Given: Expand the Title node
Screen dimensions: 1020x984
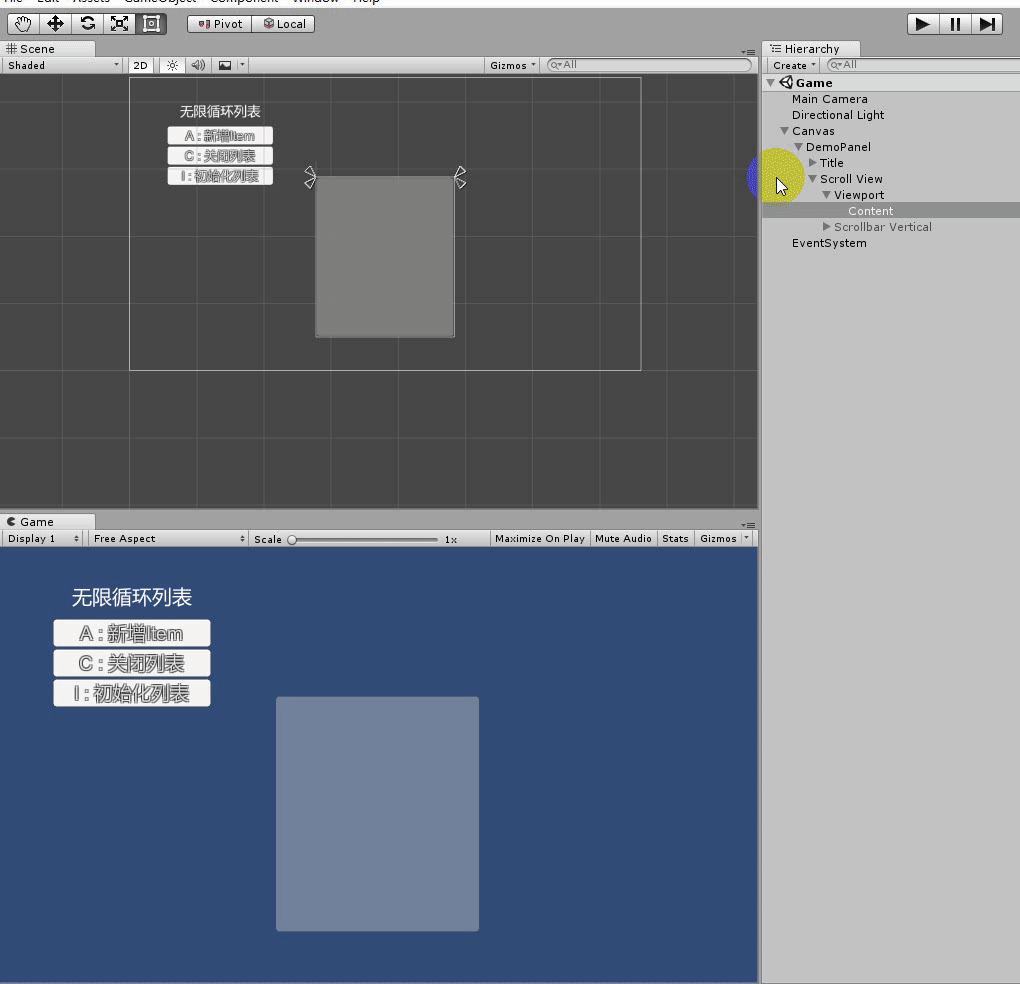Looking at the screenshot, I should (x=812, y=163).
